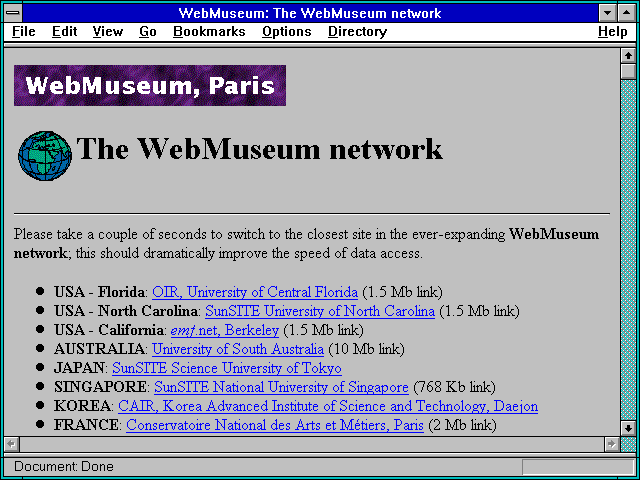Click the horizontal scrollbar track
The image size is (640, 480).
point(311,444)
